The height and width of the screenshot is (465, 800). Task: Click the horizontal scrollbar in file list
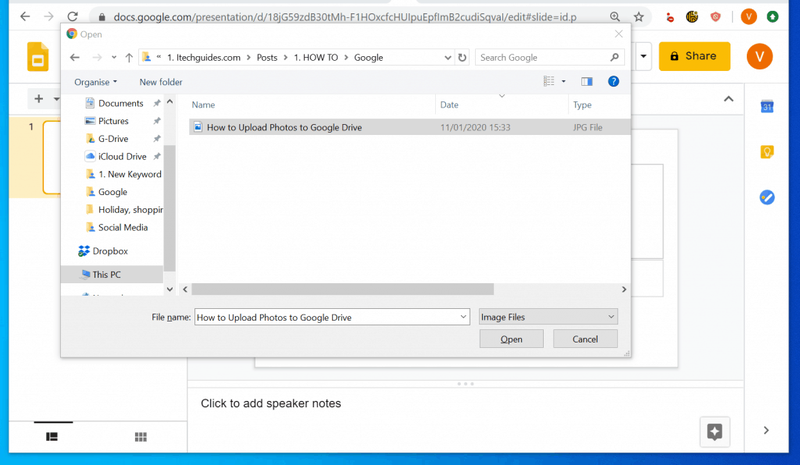pyautogui.click(x=342, y=289)
